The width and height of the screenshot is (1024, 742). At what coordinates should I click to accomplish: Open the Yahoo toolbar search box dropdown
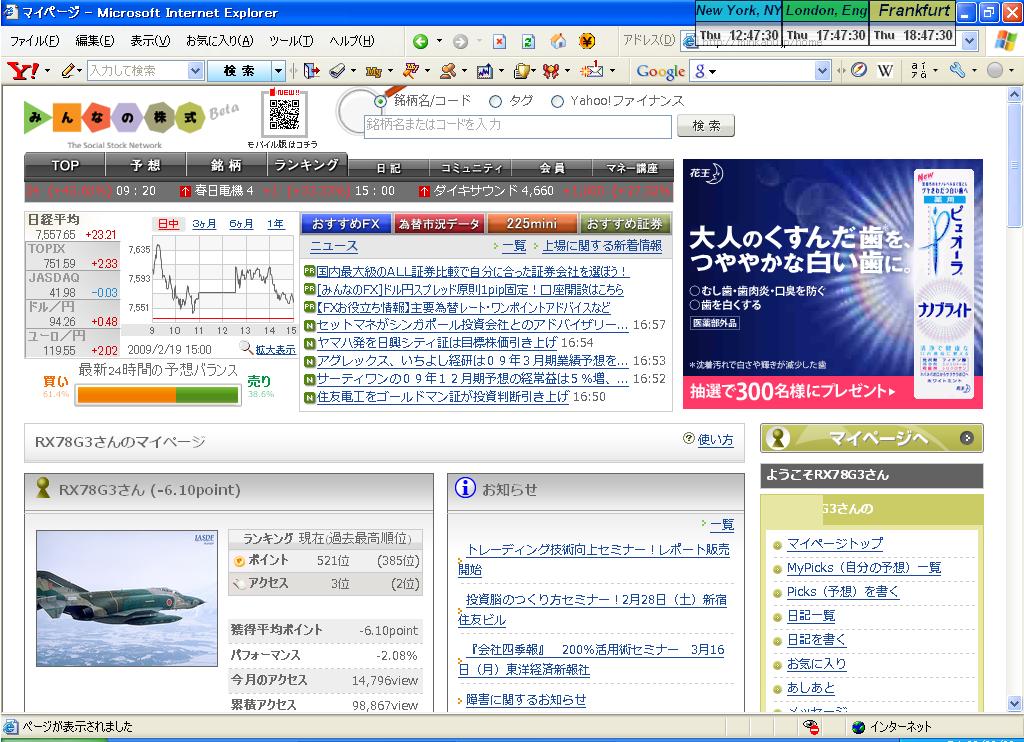[195, 71]
